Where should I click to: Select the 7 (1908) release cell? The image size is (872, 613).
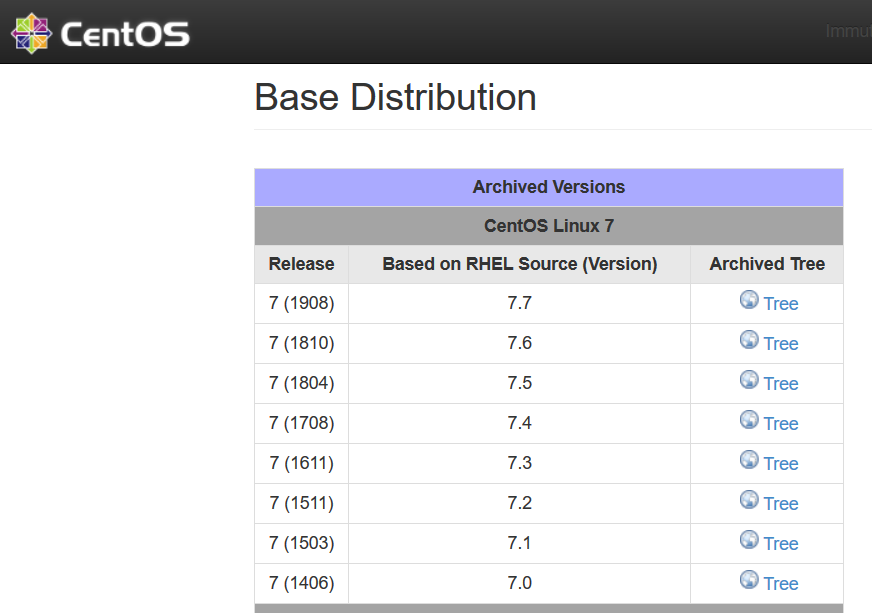(x=301, y=304)
